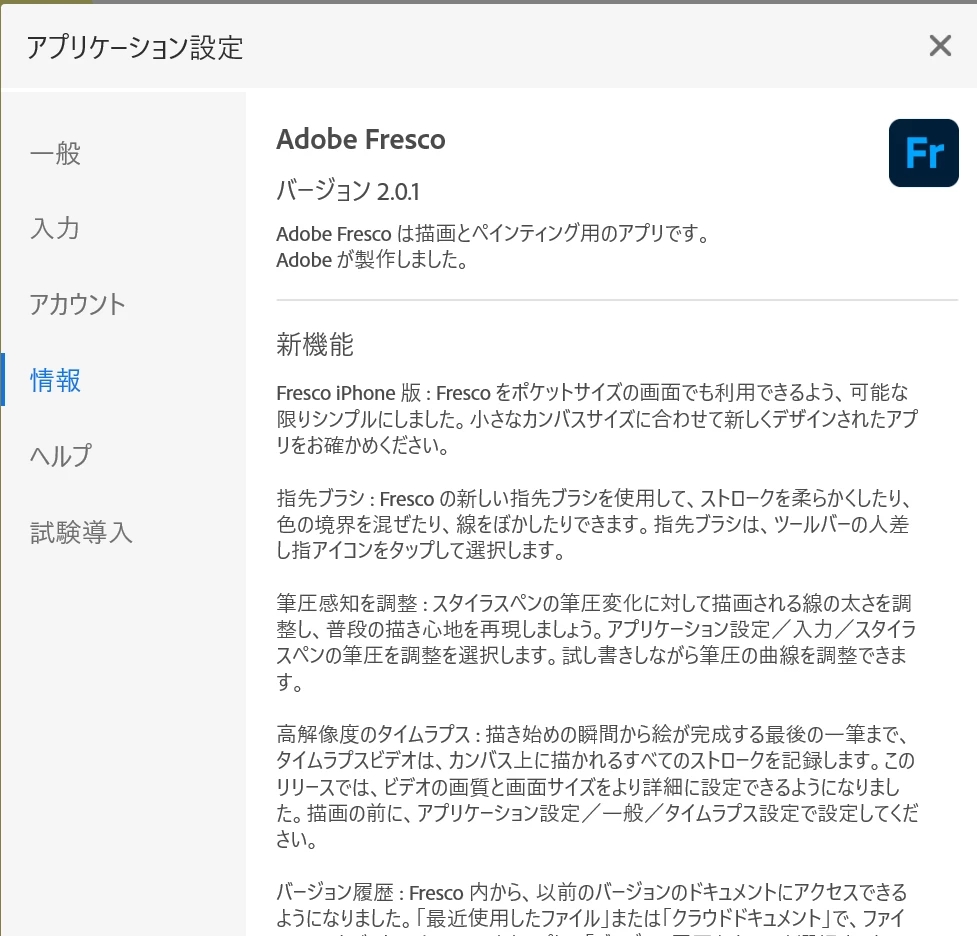
Task: Select the 情報 tab
Action: [55, 380]
